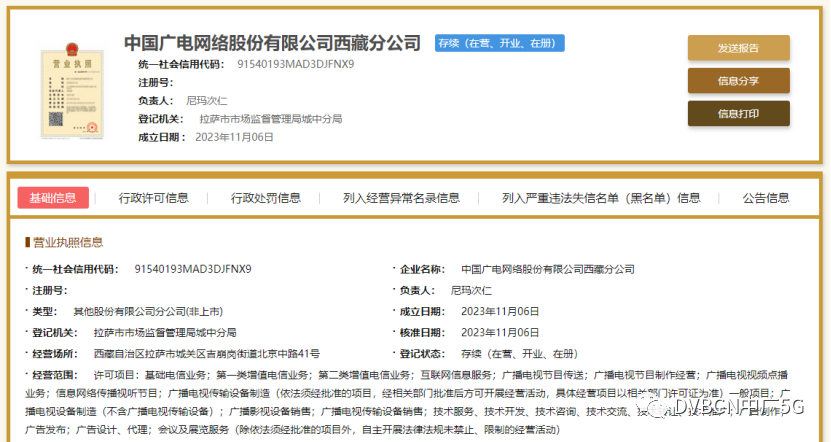Go to 列入经营异常名录信息 tab

(401, 198)
